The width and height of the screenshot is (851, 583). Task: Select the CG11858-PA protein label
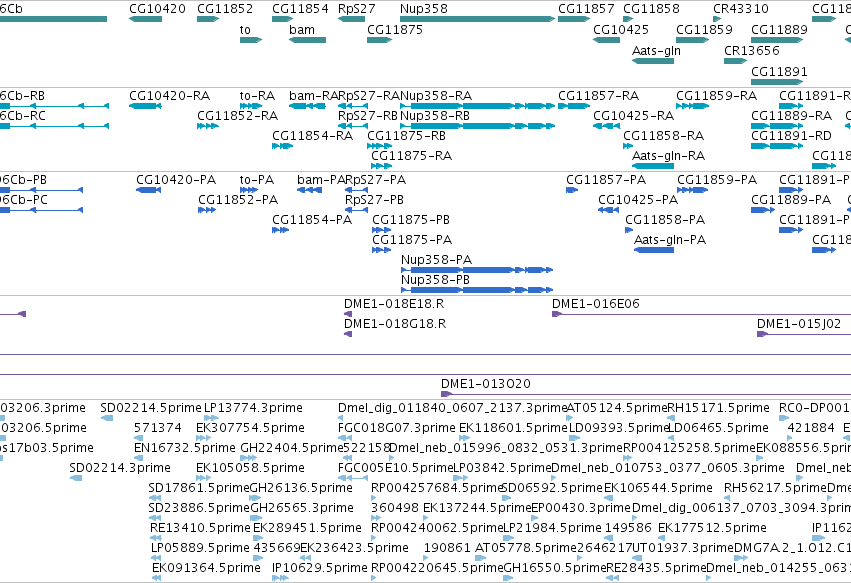(665, 220)
